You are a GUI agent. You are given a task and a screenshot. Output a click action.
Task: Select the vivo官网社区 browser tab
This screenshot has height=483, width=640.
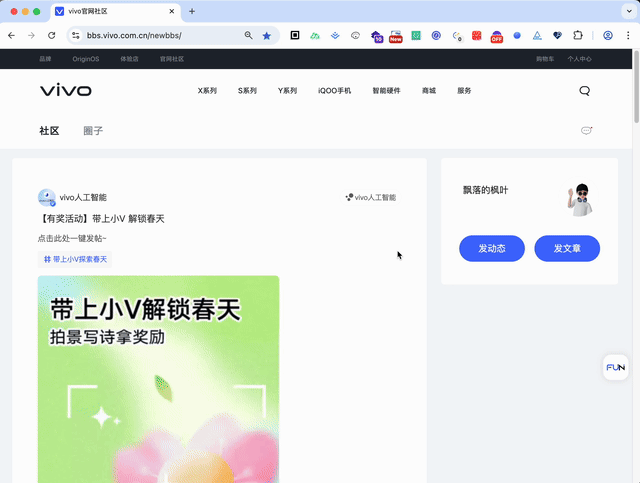click(x=116, y=11)
